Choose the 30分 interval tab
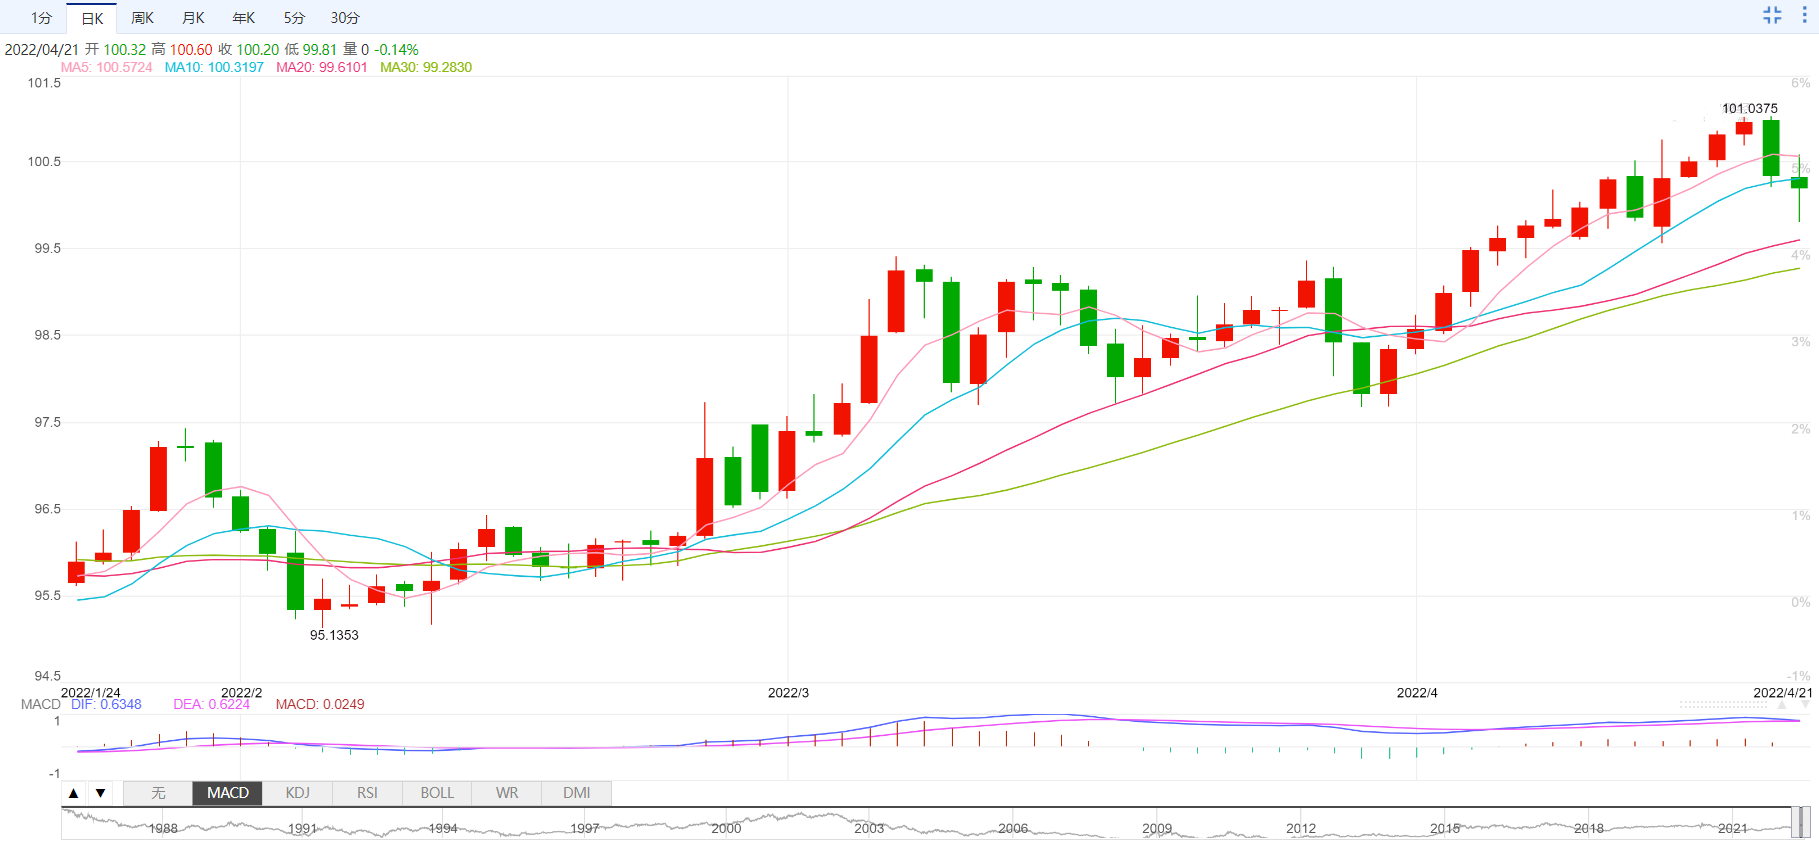This screenshot has height=859, width=1819. (x=345, y=18)
